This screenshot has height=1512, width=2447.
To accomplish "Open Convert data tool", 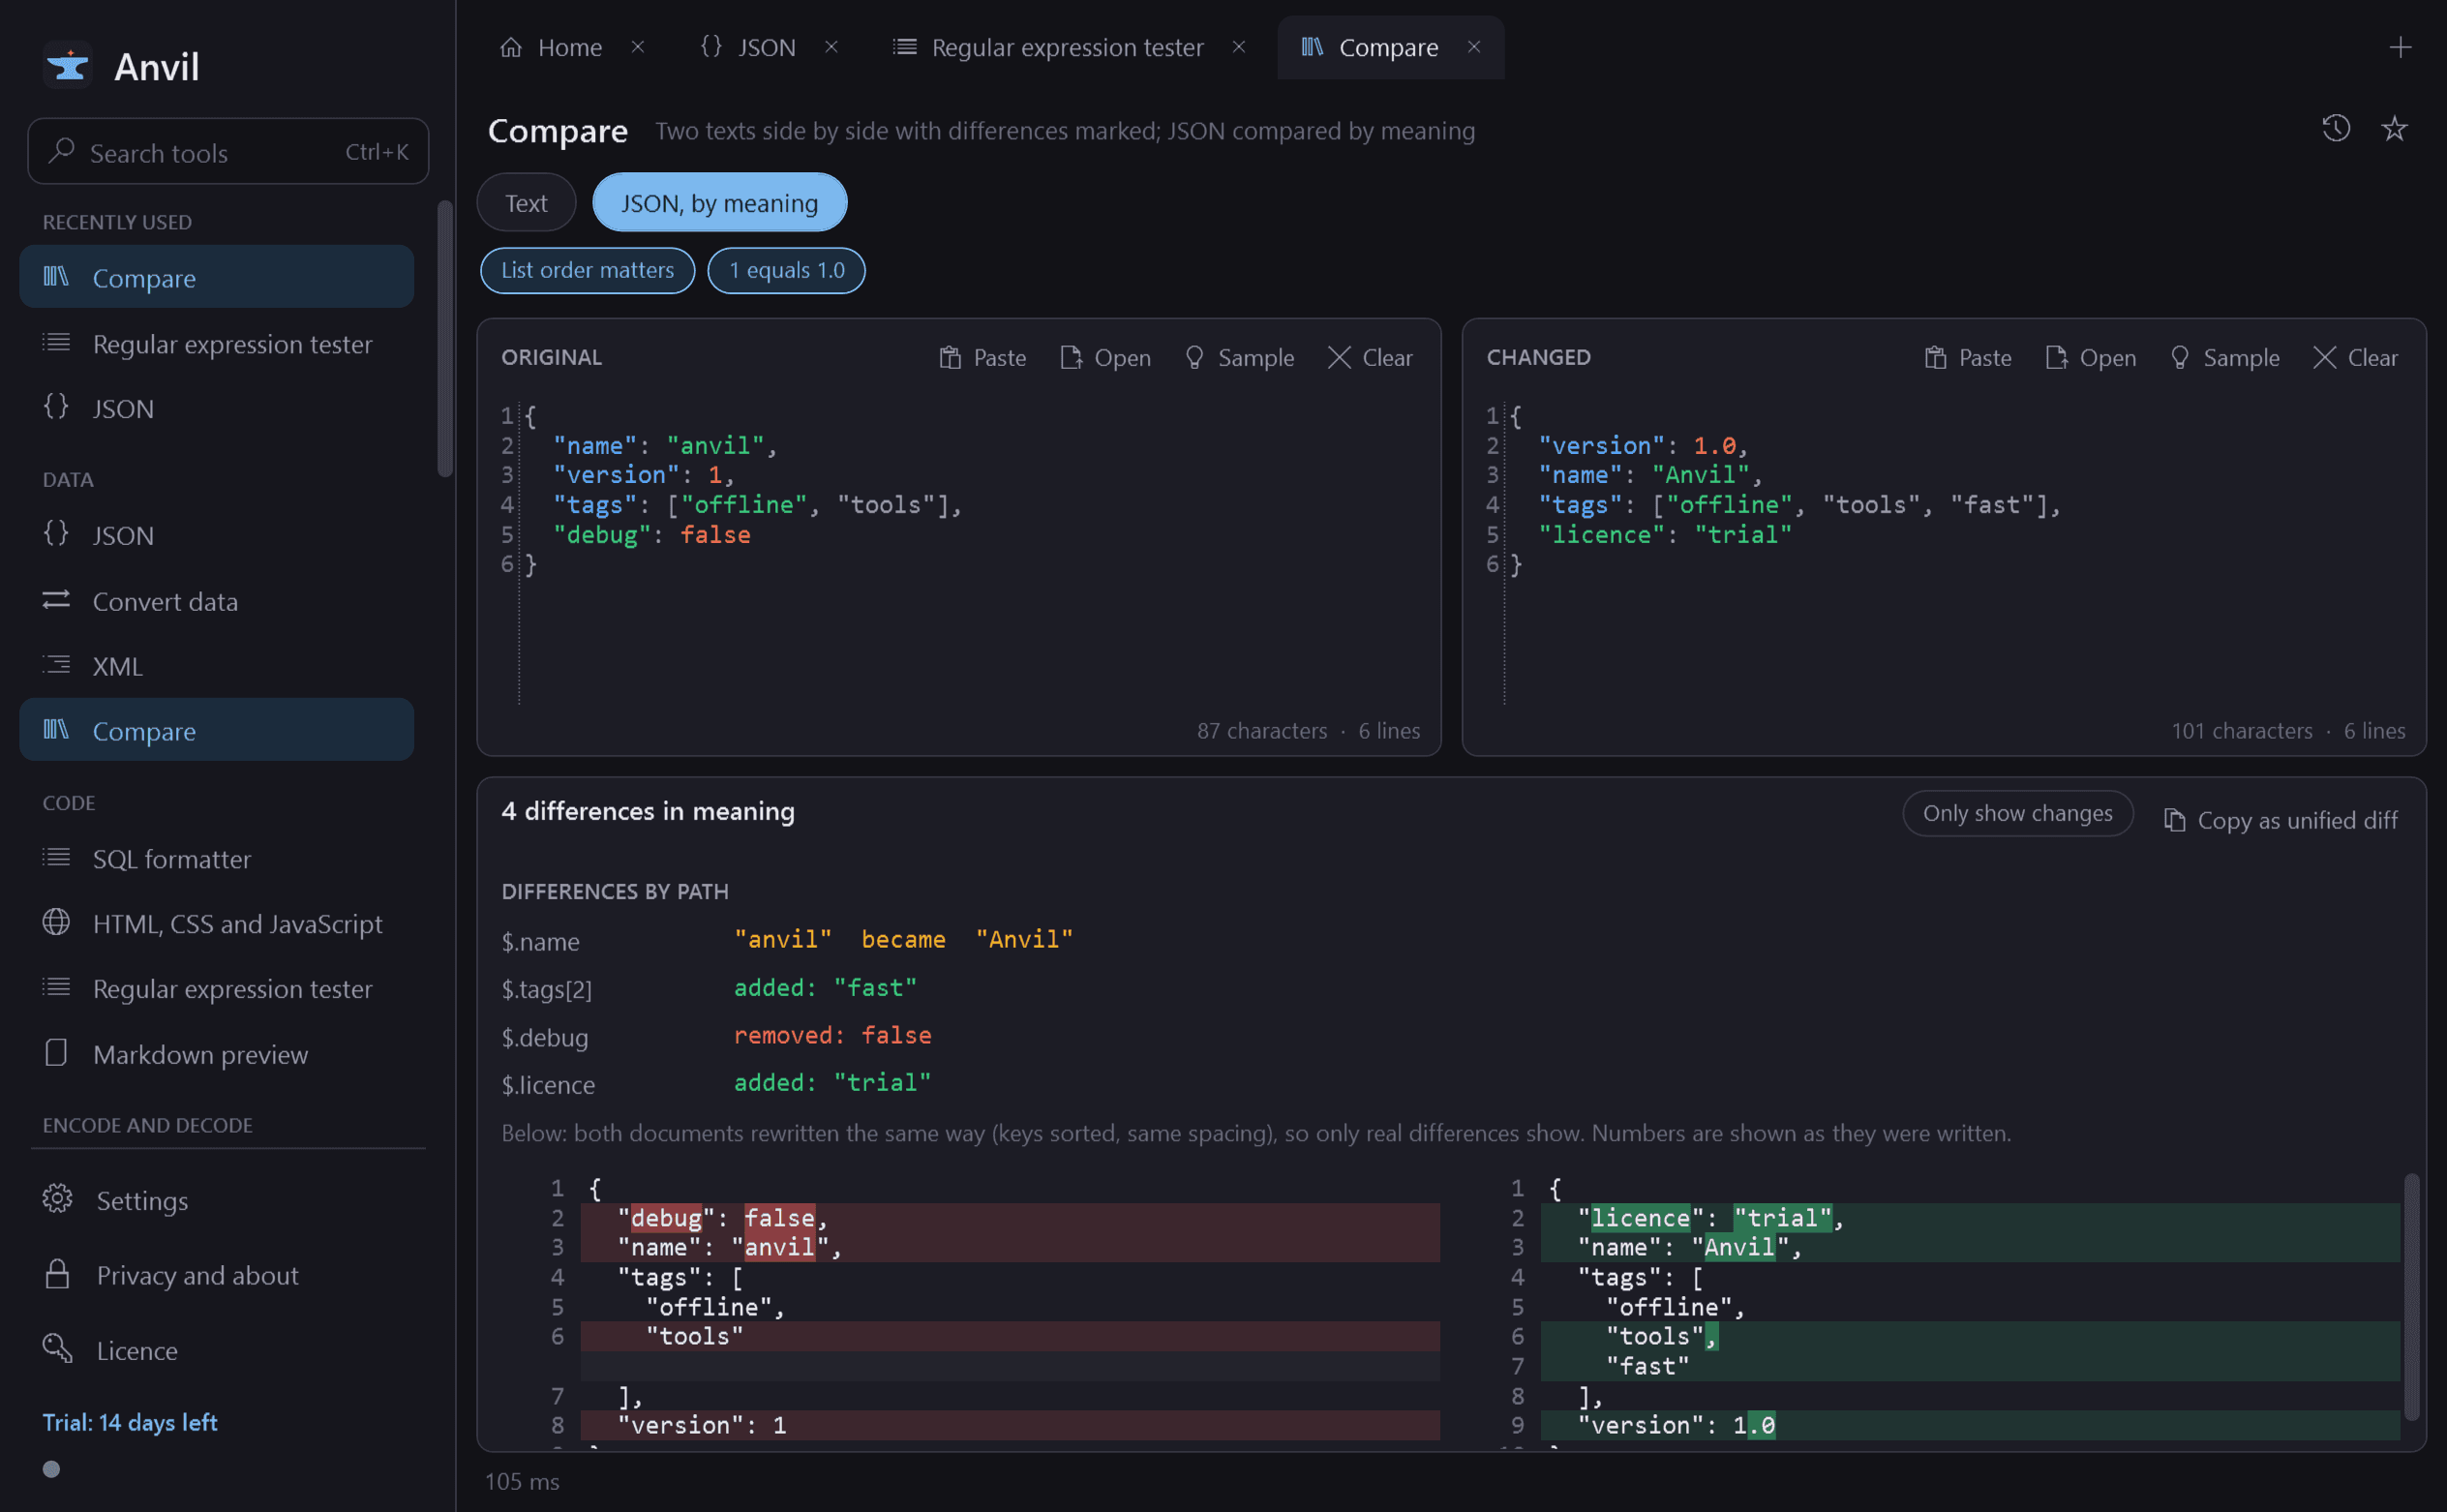I will [216, 601].
